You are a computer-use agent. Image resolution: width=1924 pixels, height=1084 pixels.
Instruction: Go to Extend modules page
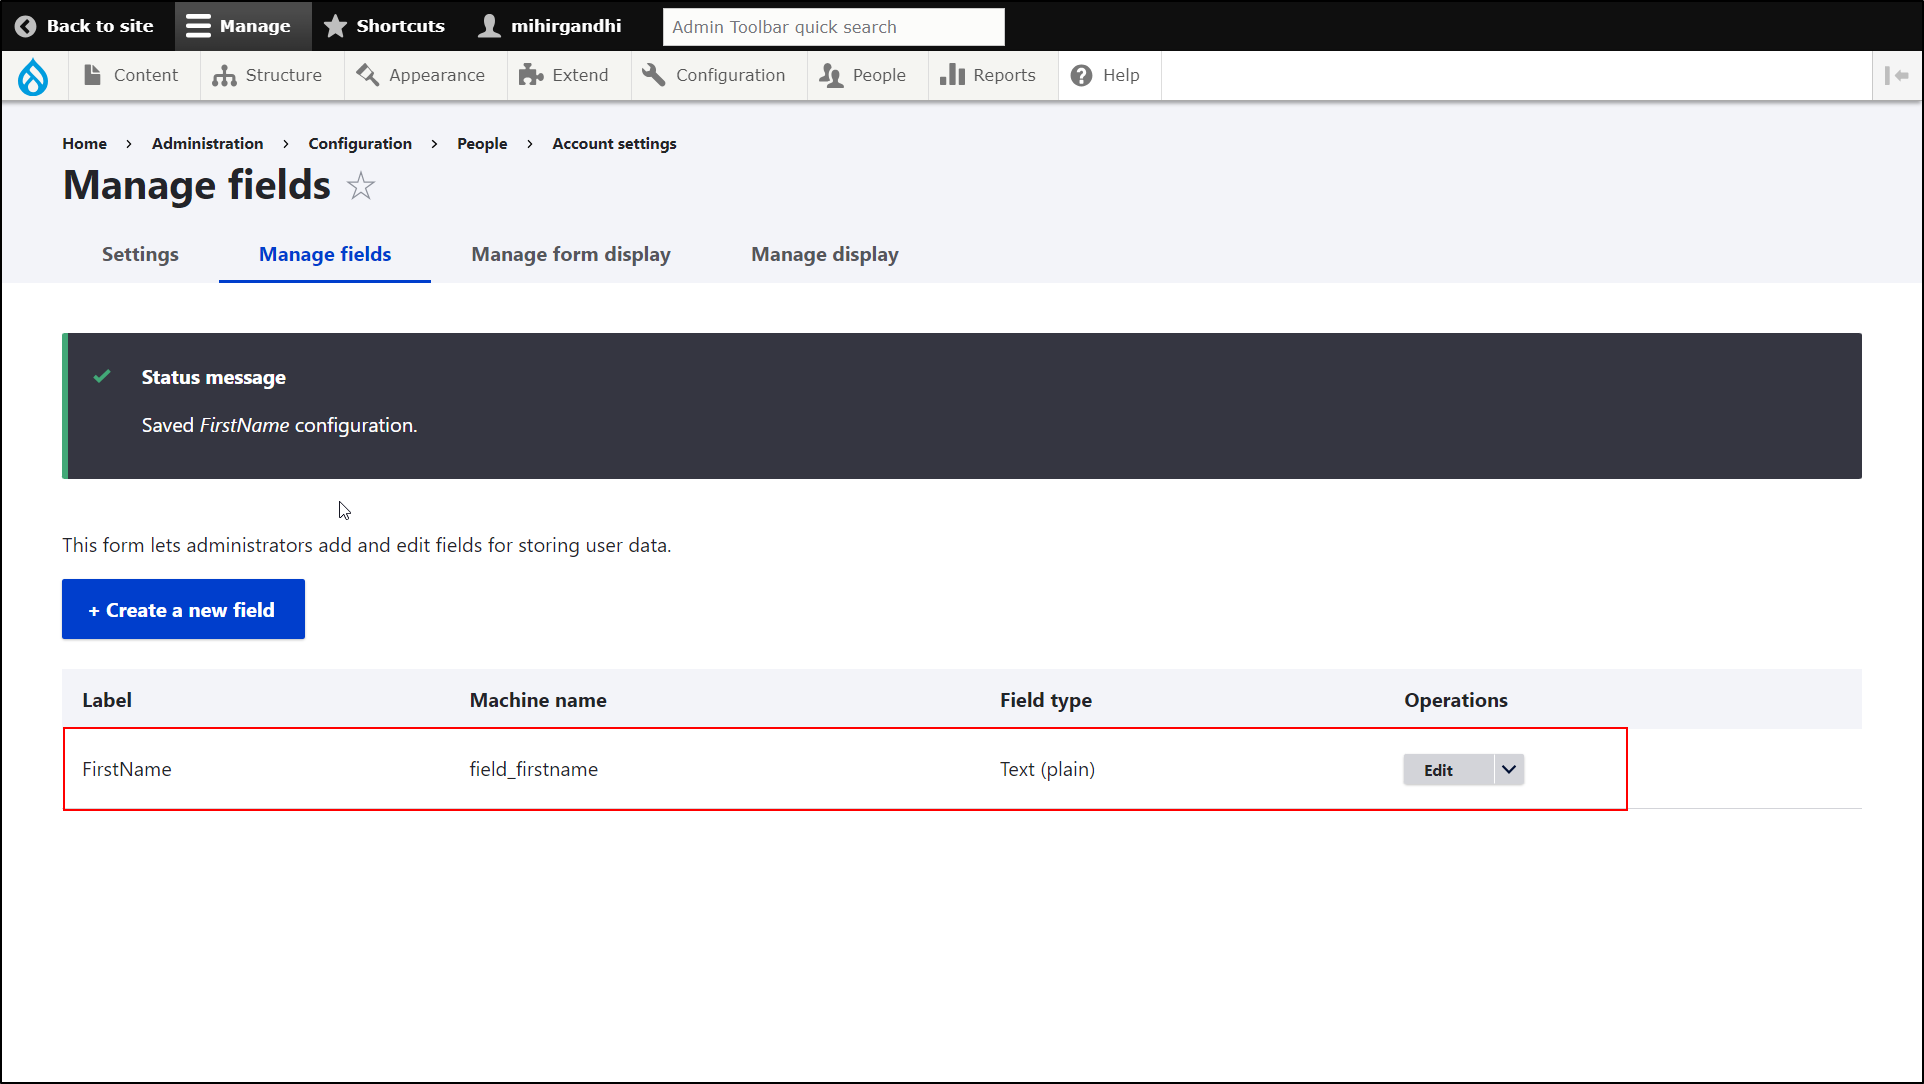564,76
